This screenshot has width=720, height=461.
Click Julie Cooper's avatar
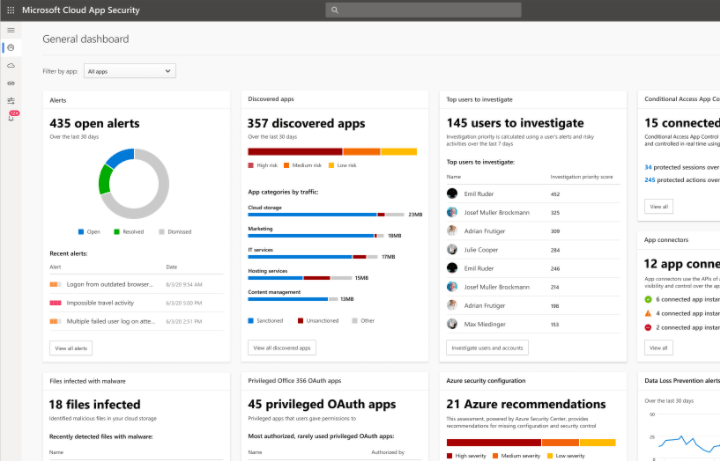[452, 249]
